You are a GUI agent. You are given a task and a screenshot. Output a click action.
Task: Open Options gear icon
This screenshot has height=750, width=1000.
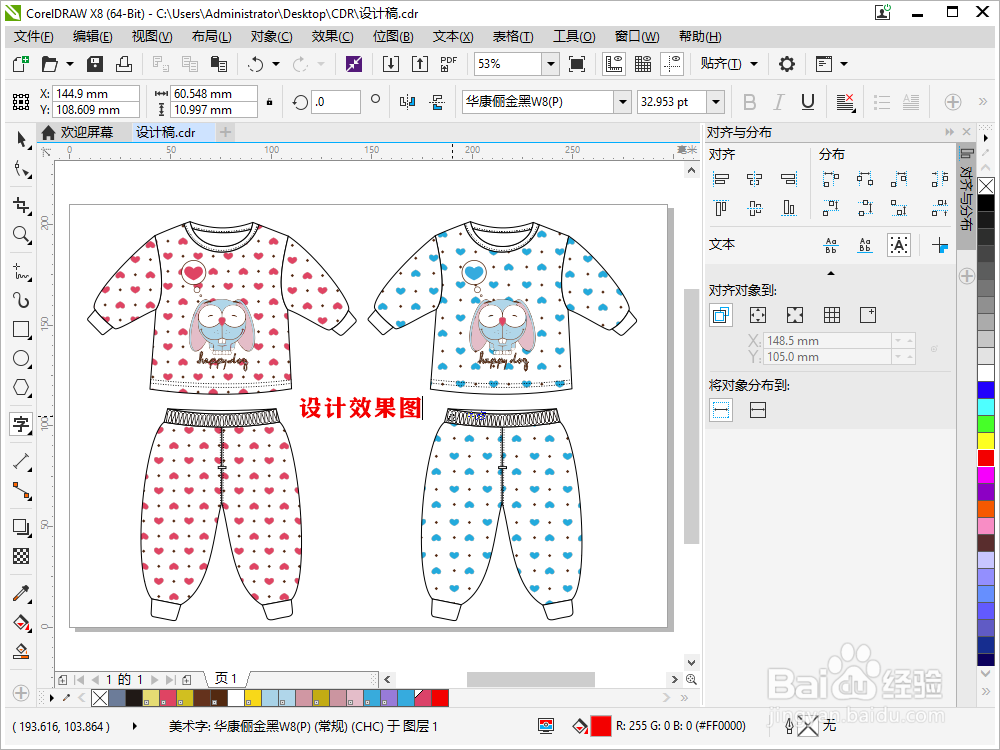point(787,64)
